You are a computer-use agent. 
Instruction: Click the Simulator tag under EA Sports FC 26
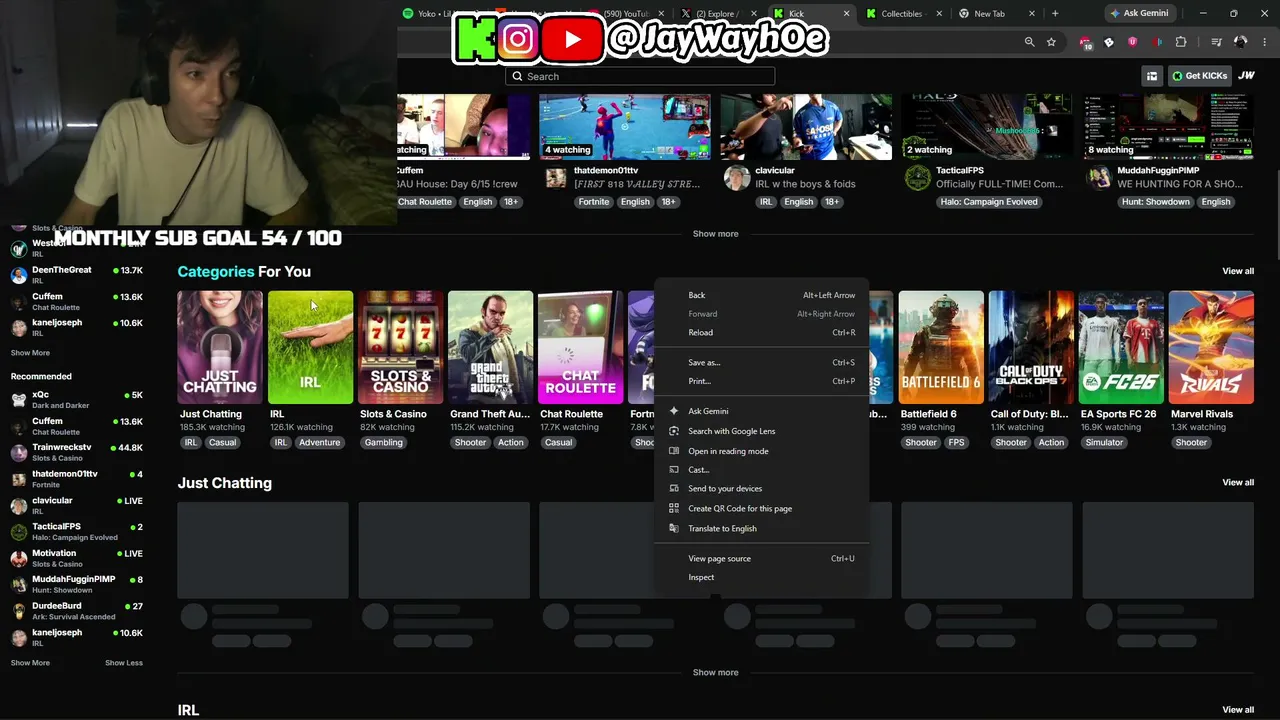click(1104, 442)
